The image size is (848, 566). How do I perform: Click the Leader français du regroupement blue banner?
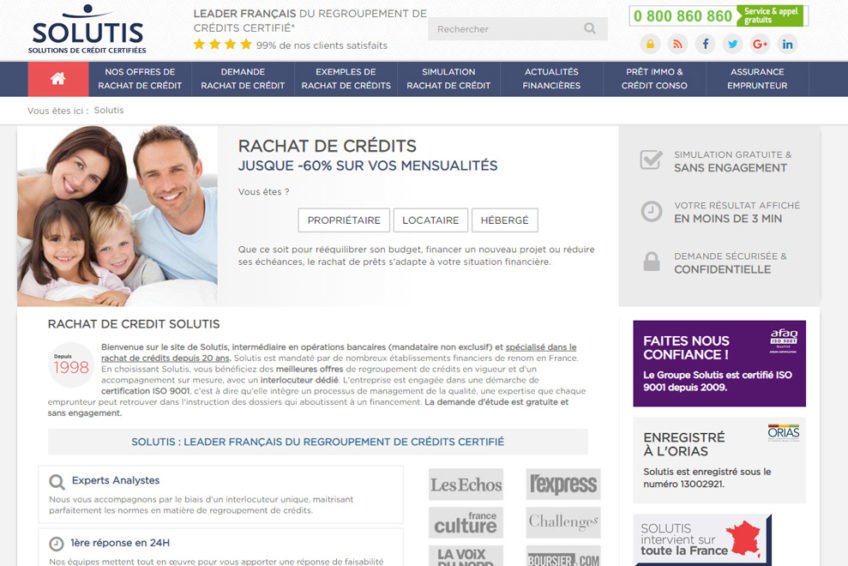pyautogui.click(x=317, y=442)
